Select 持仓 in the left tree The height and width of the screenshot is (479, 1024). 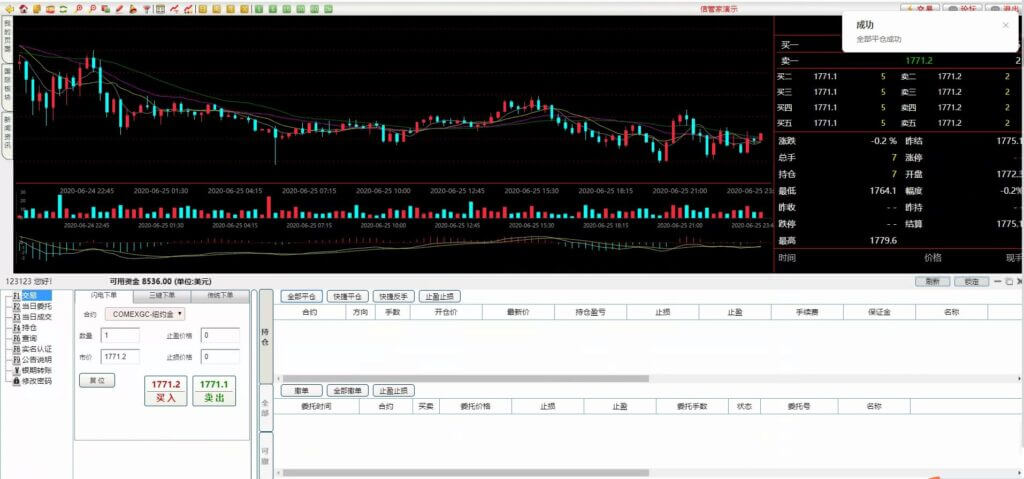(29, 327)
